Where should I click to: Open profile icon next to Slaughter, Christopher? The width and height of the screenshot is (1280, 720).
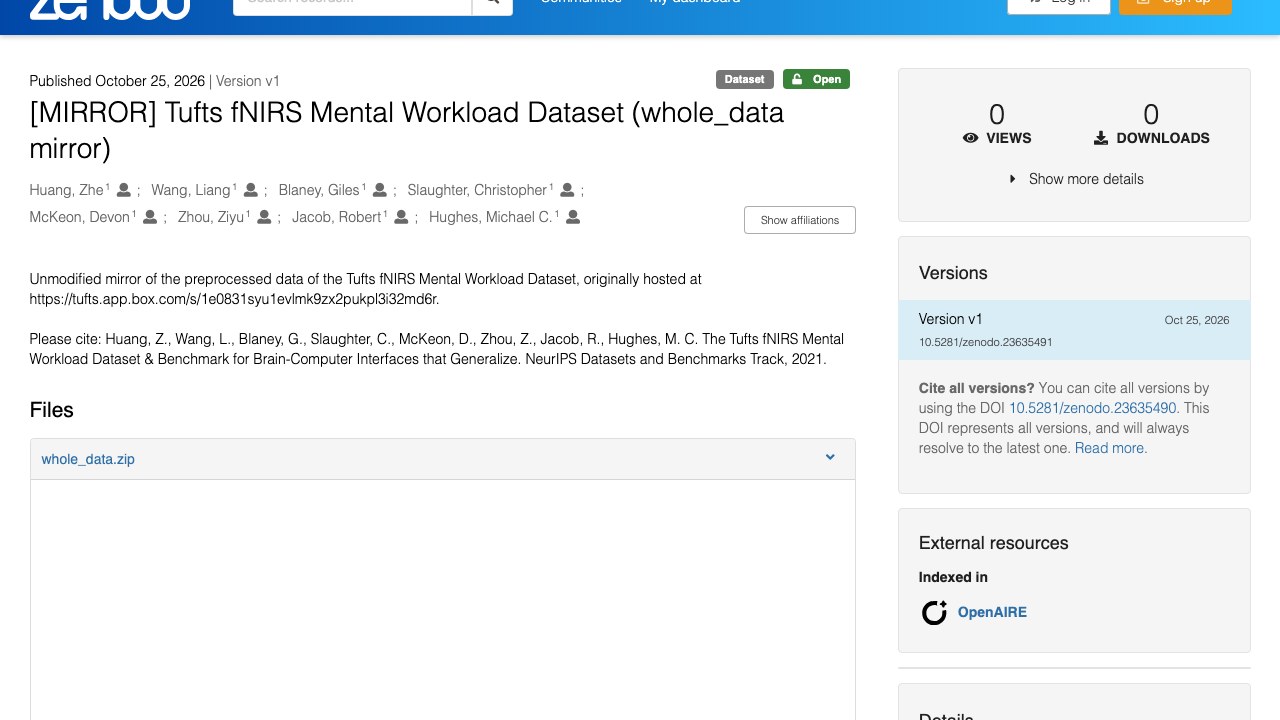click(x=567, y=190)
